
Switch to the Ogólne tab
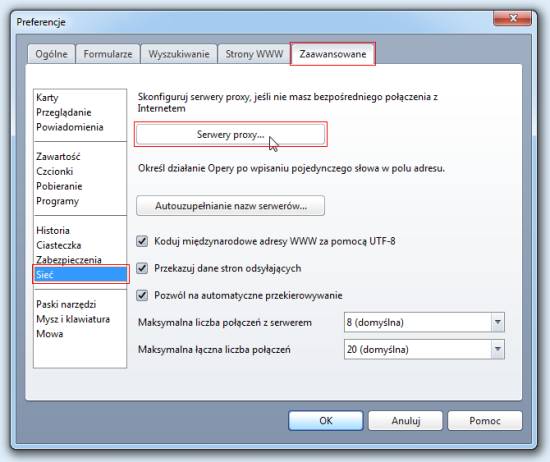[52, 54]
